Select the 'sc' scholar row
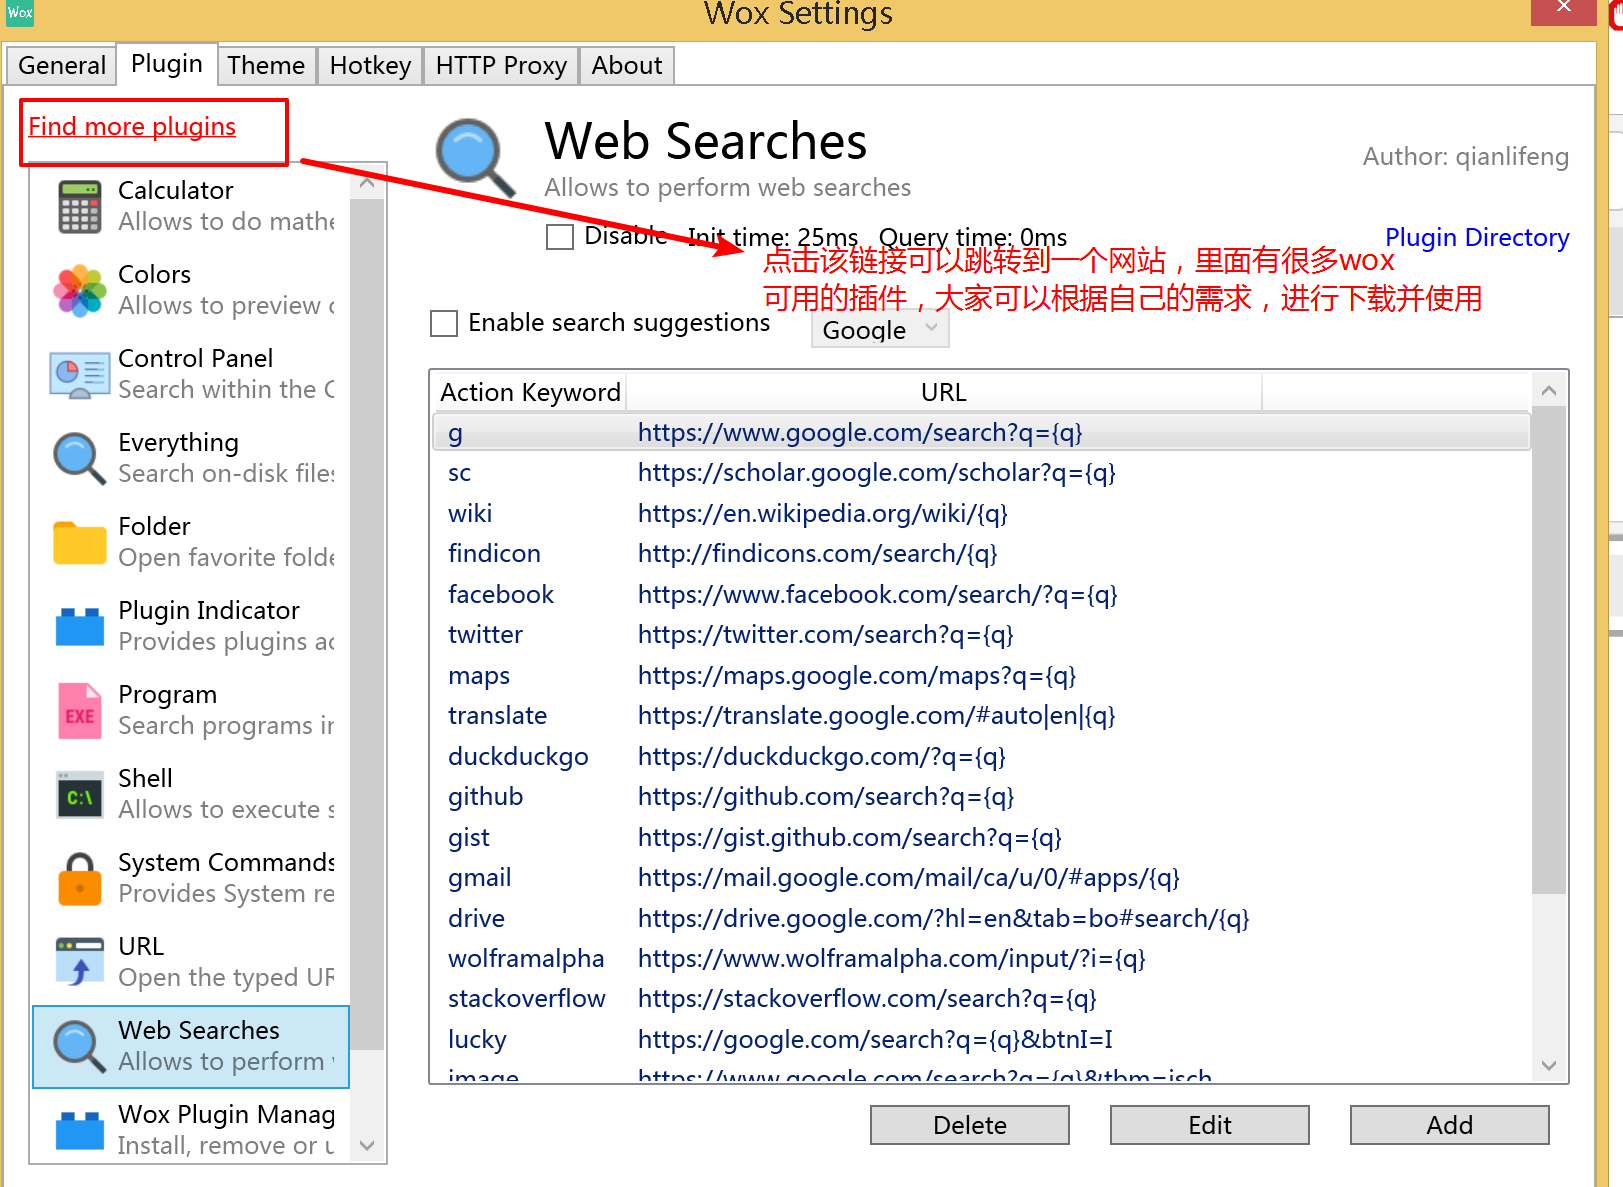 [981, 473]
